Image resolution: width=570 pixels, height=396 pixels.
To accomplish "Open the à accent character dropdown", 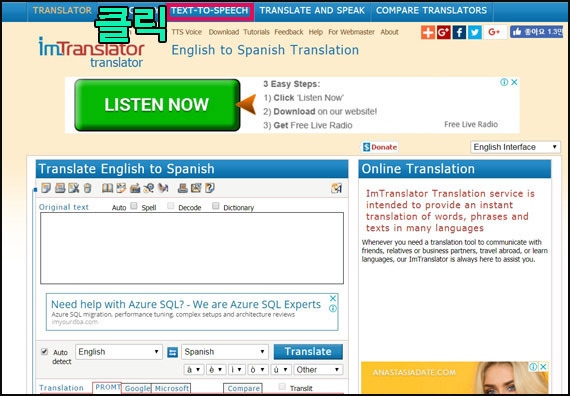I will pyautogui.click(x=193, y=370).
